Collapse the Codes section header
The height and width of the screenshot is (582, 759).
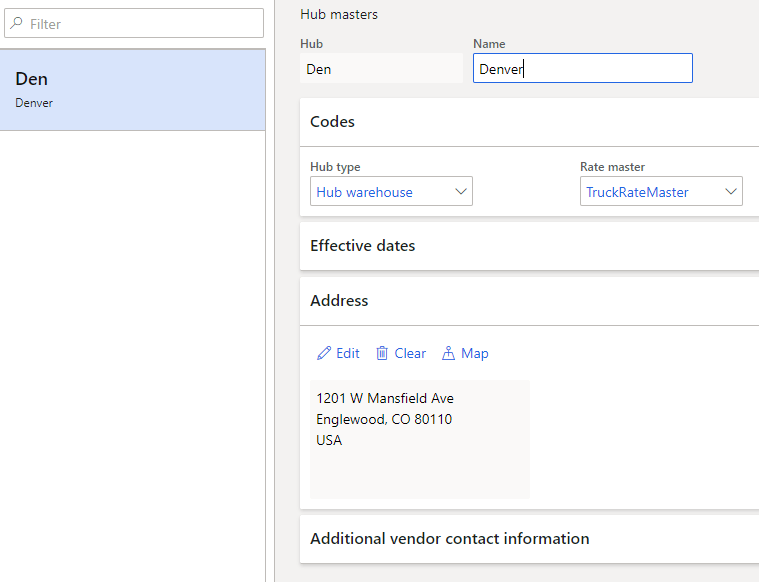click(529, 122)
